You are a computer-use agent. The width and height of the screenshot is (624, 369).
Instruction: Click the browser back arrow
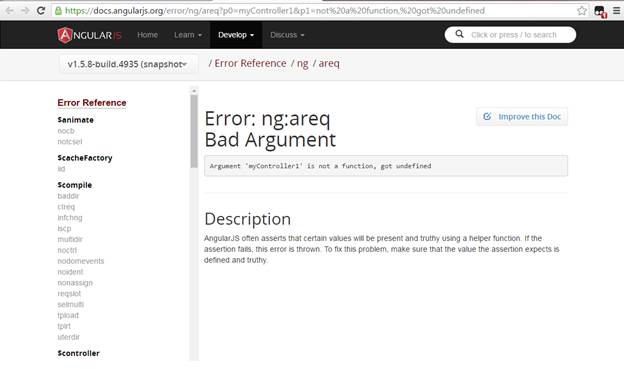[x=10, y=11]
